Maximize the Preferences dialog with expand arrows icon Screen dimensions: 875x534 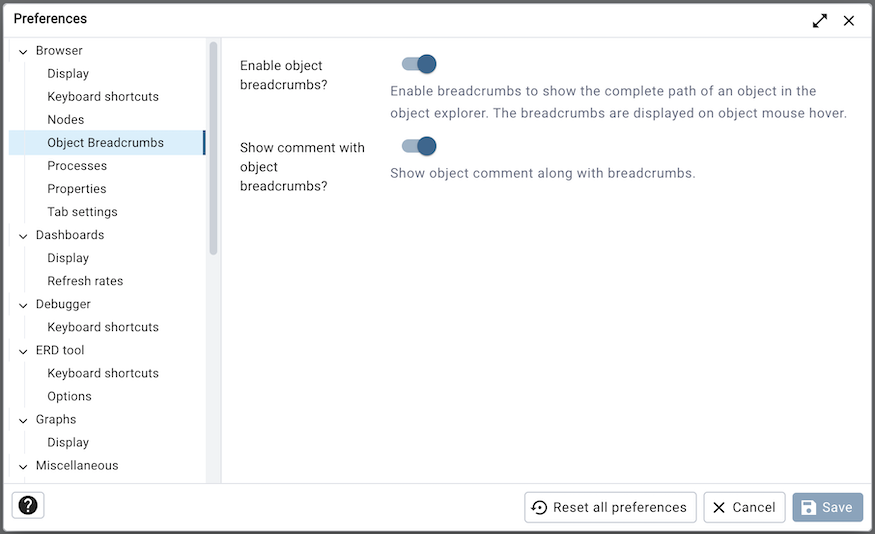[x=820, y=21]
